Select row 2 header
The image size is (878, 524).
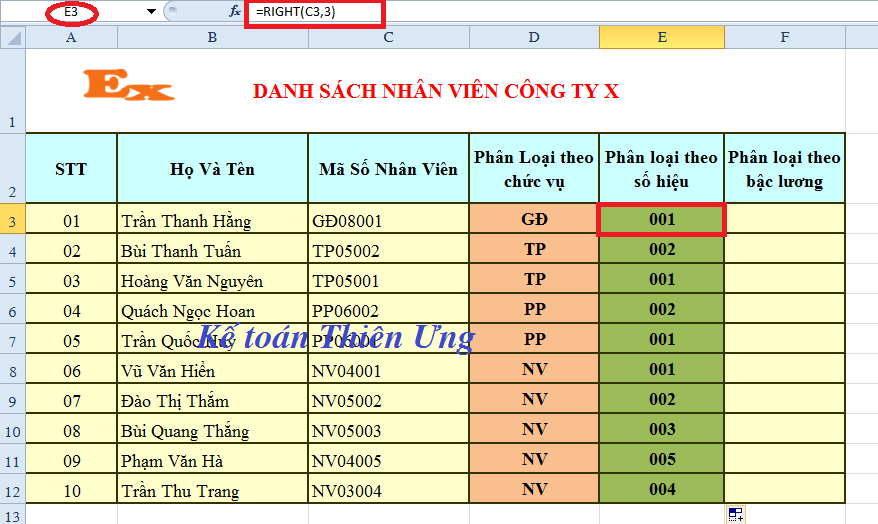12,168
